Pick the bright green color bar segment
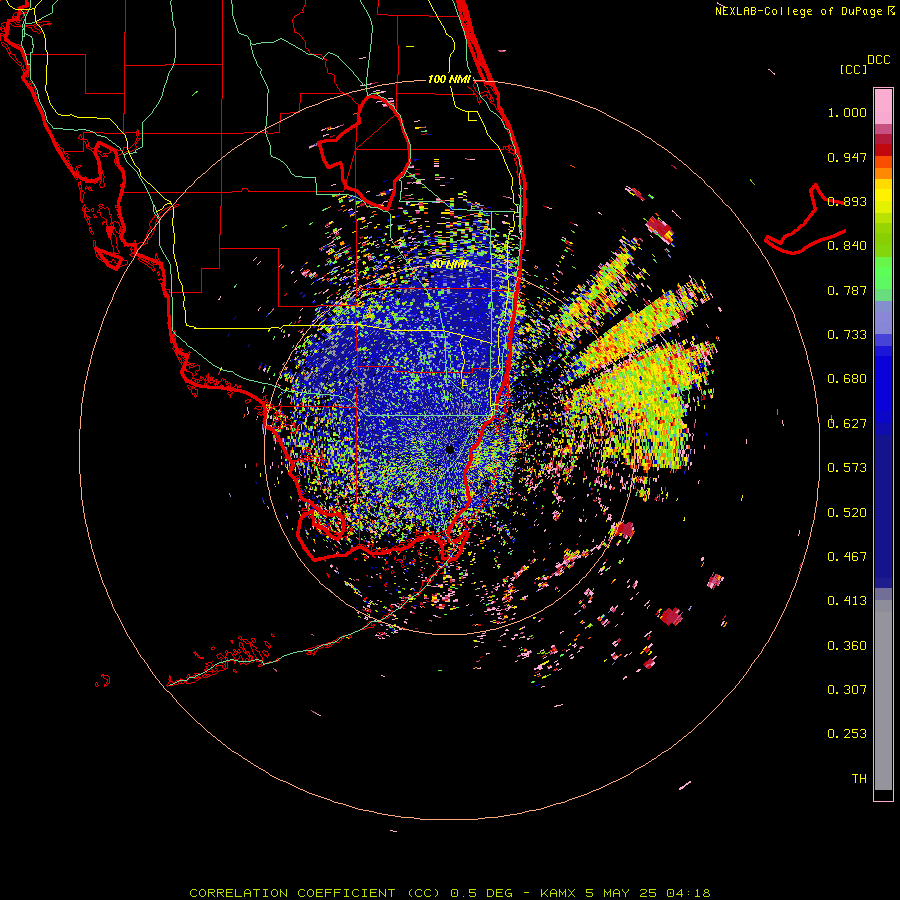This screenshot has width=900, height=900. click(883, 273)
